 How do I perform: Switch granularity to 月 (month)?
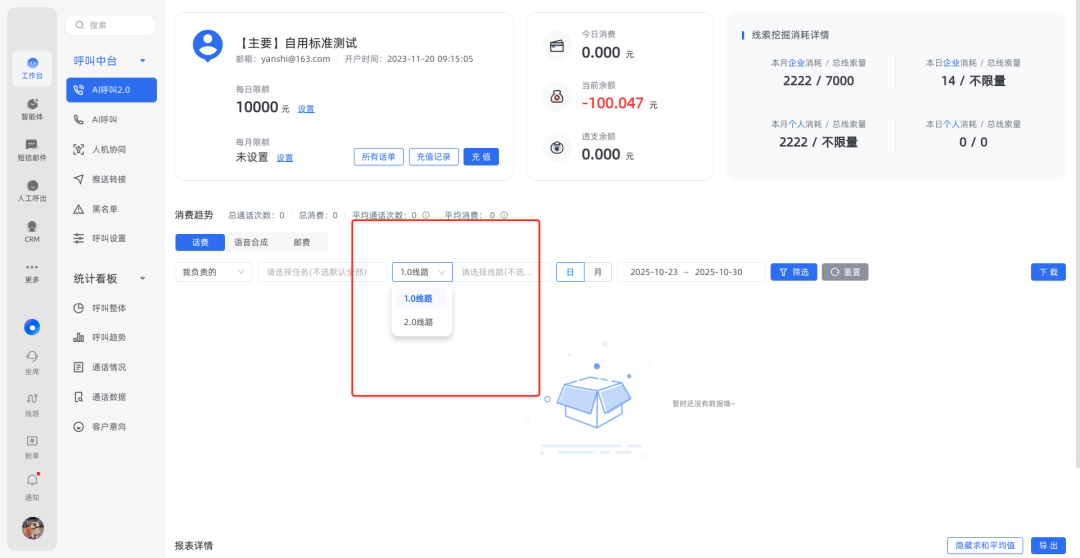click(x=597, y=272)
